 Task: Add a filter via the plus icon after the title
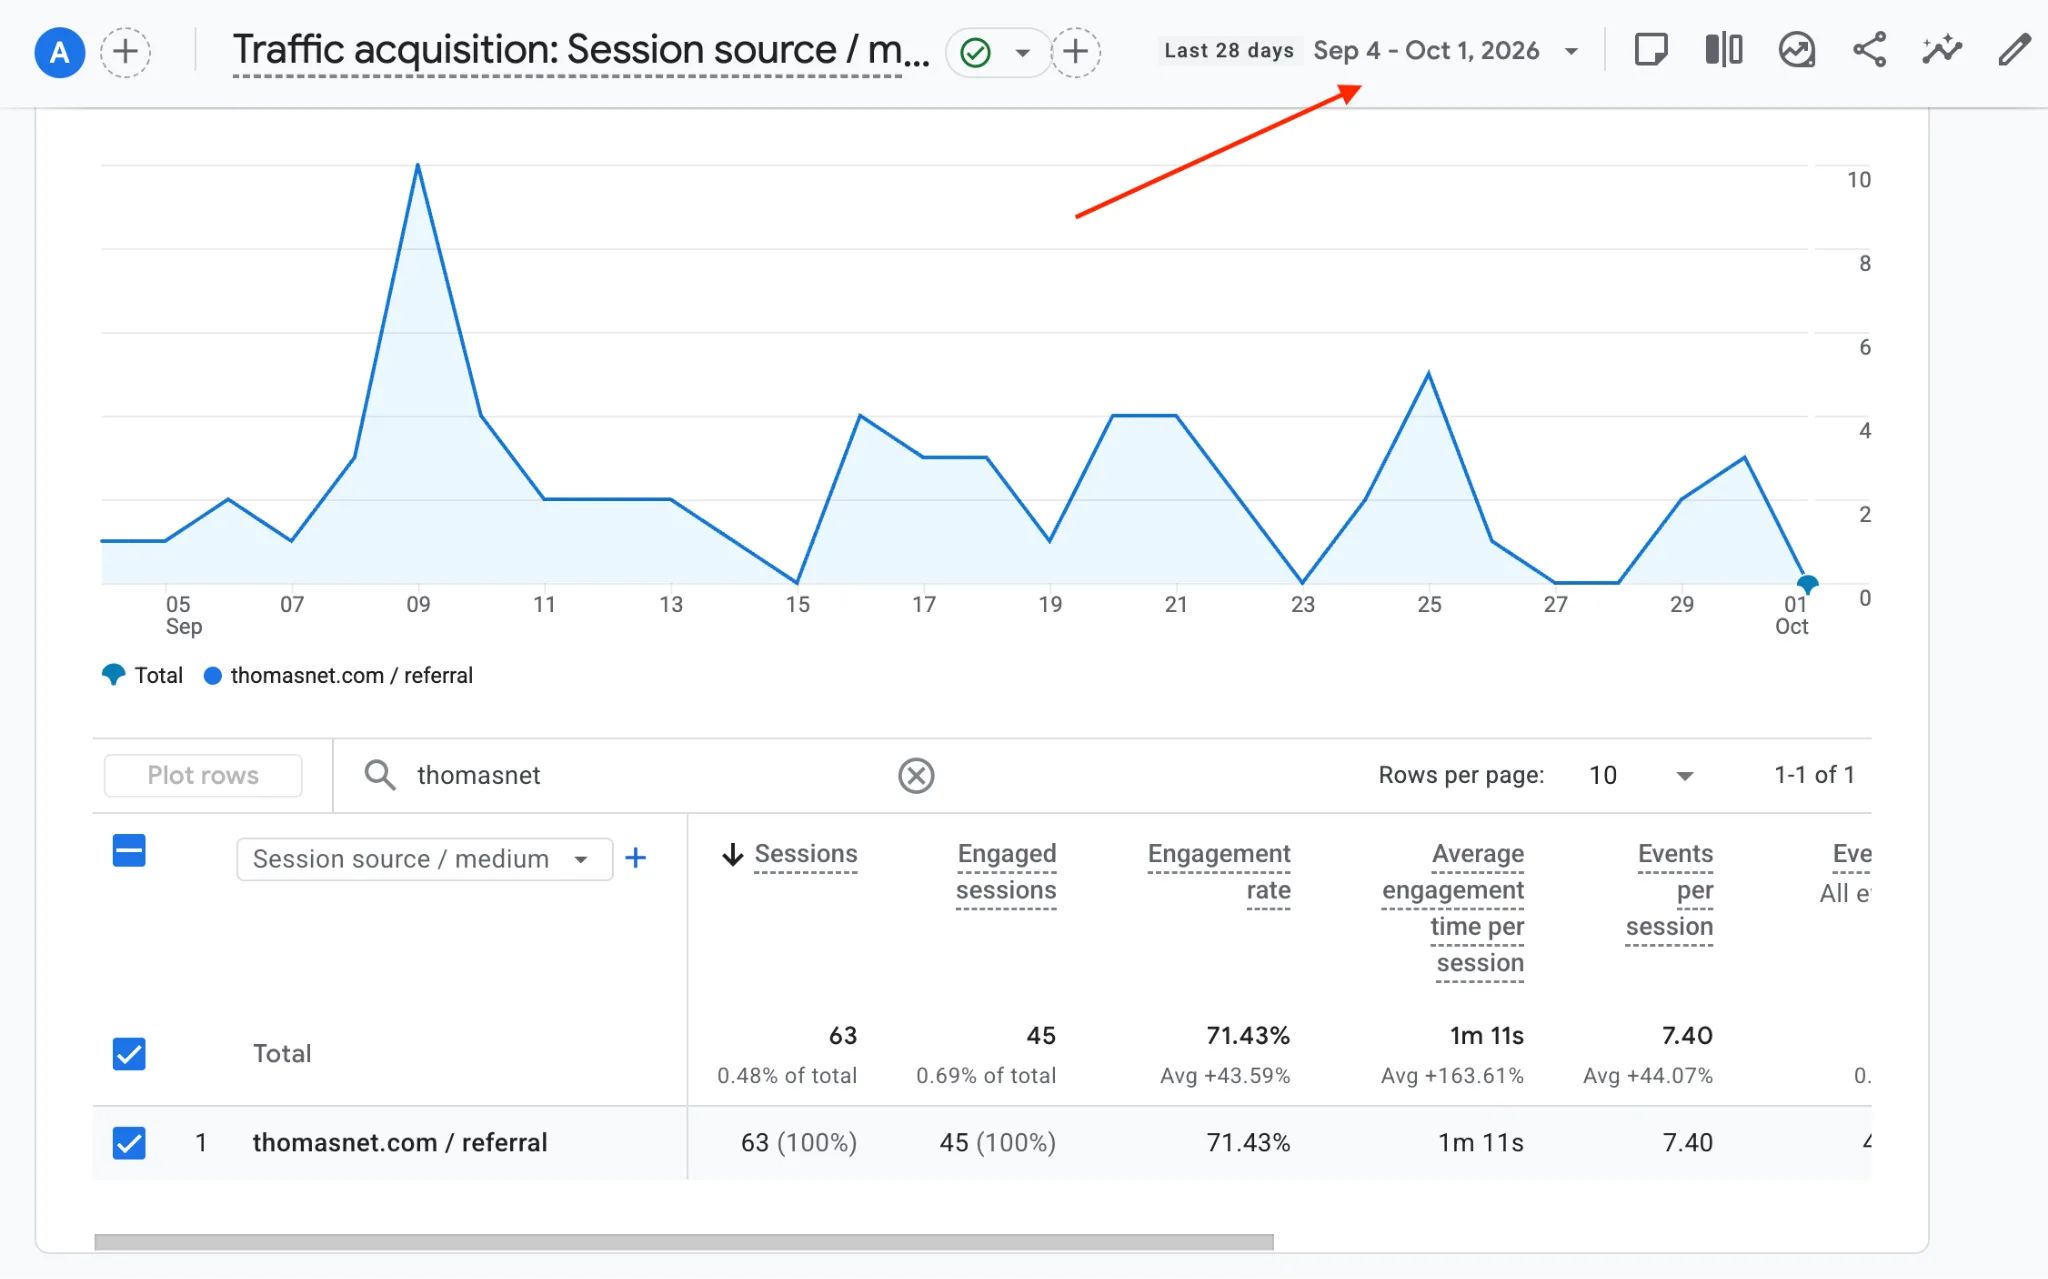(x=1075, y=52)
